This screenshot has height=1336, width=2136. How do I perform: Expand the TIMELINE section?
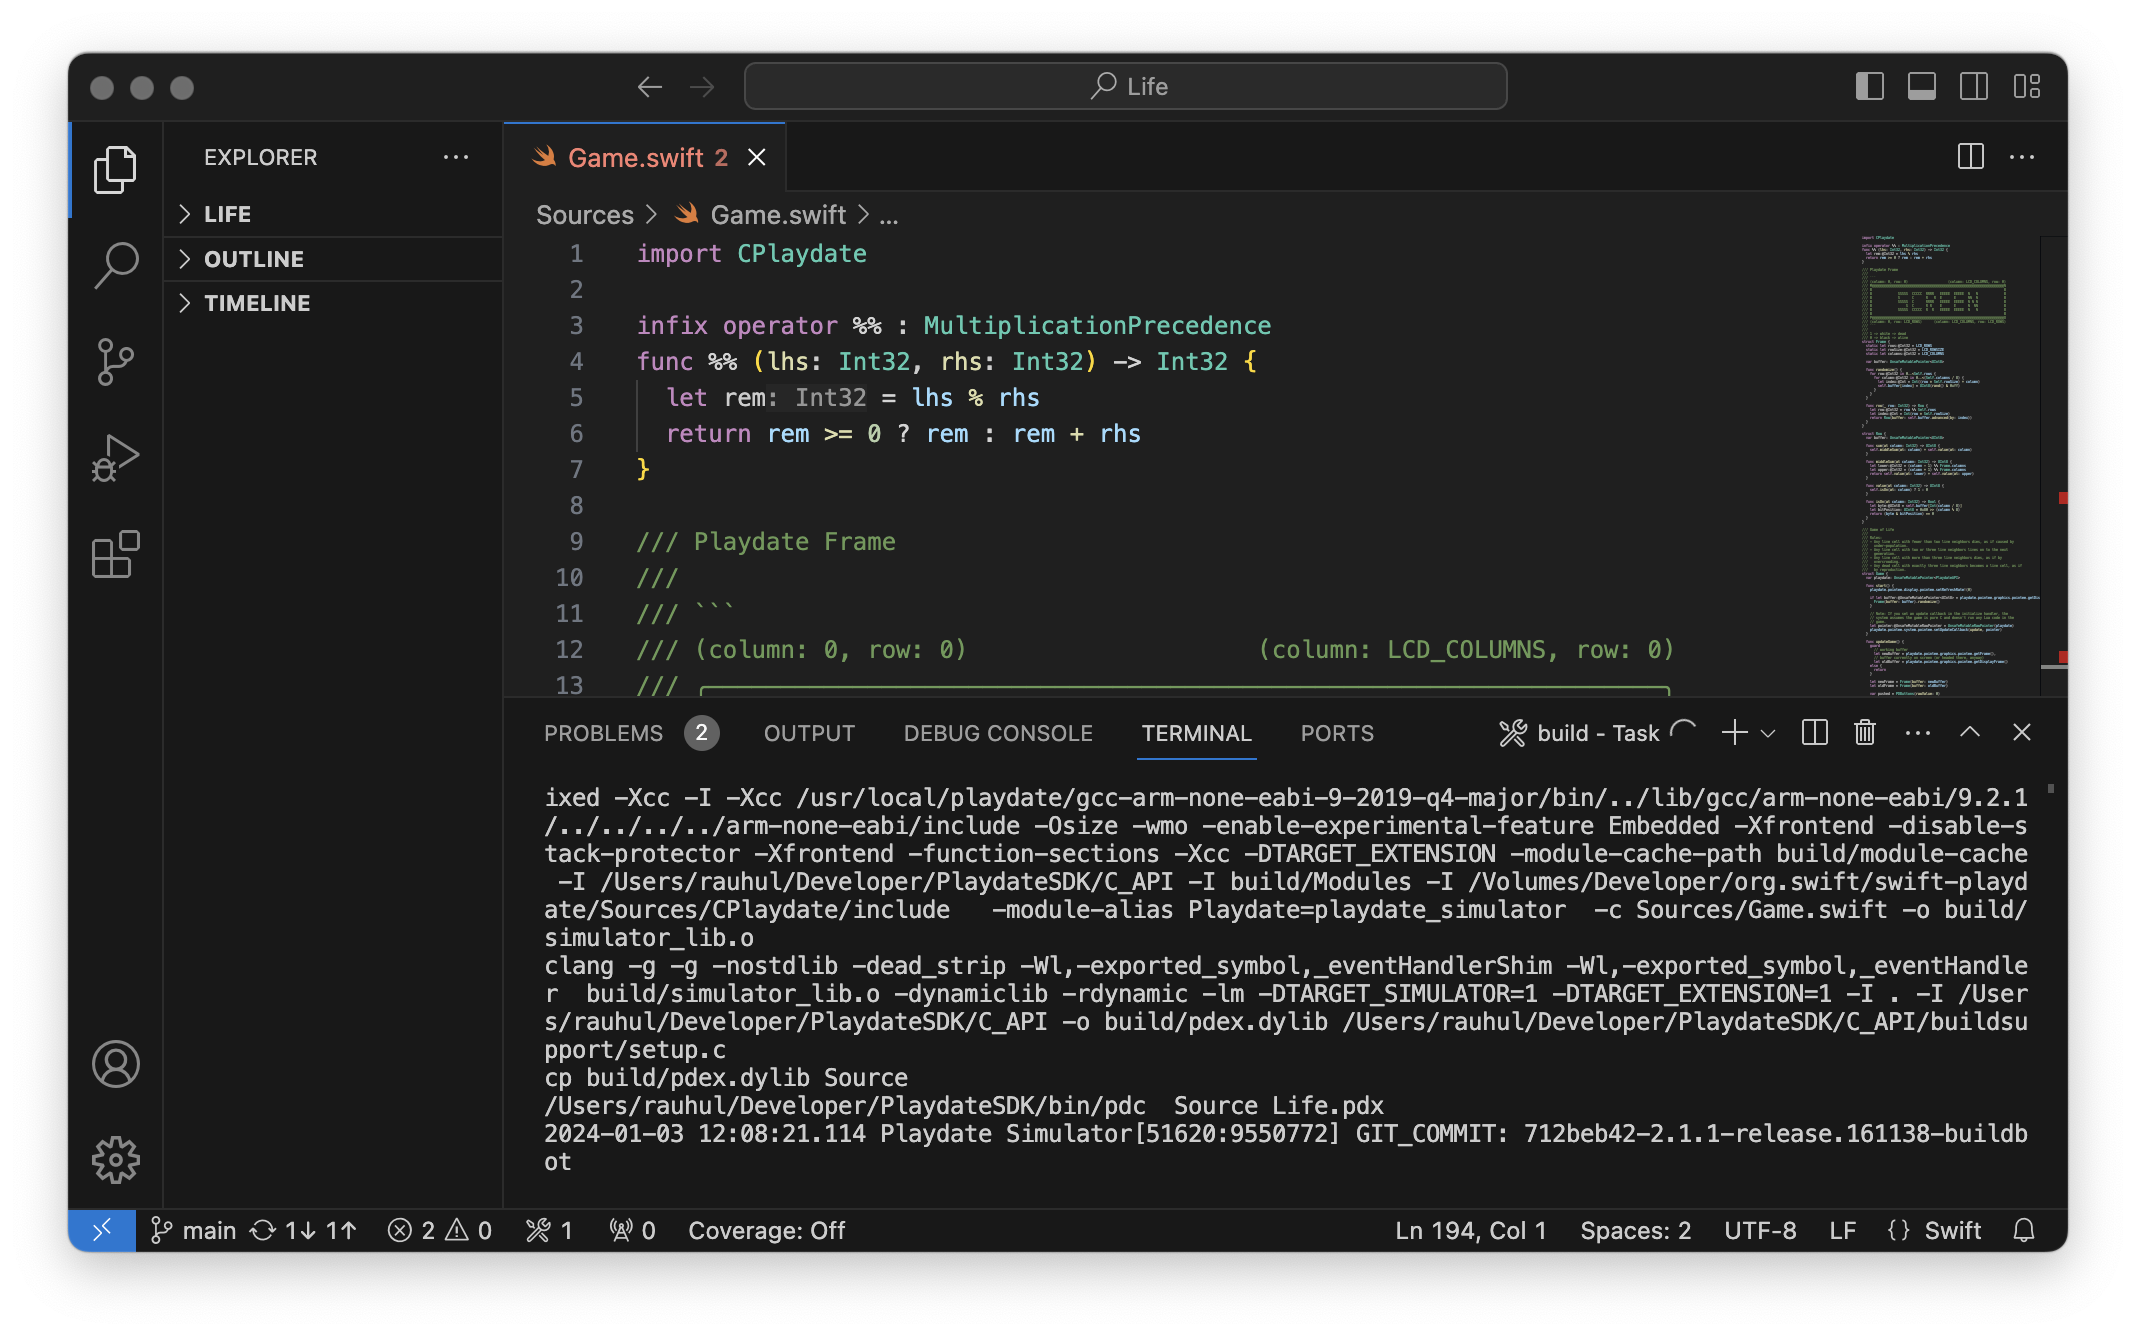coord(333,303)
